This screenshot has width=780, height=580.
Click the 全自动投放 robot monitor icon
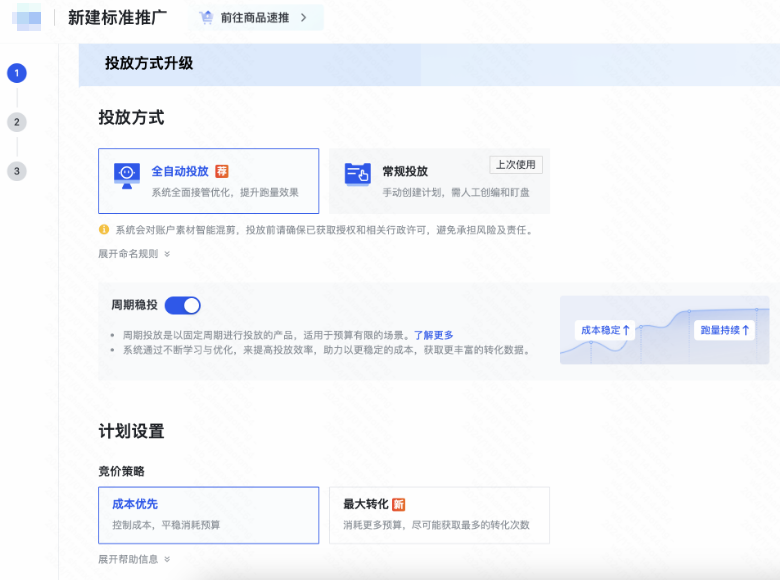tap(127, 176)
